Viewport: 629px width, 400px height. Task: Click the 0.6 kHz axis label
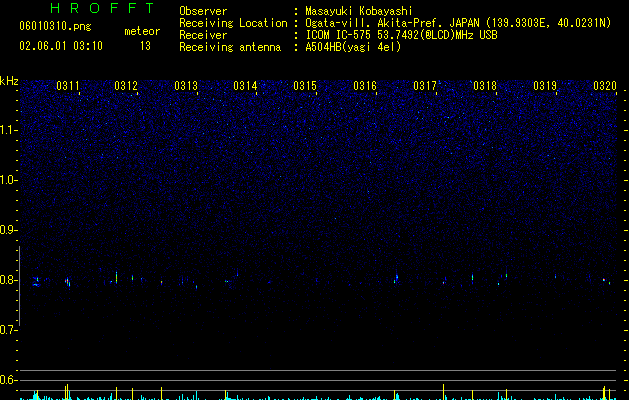(9, 380)
